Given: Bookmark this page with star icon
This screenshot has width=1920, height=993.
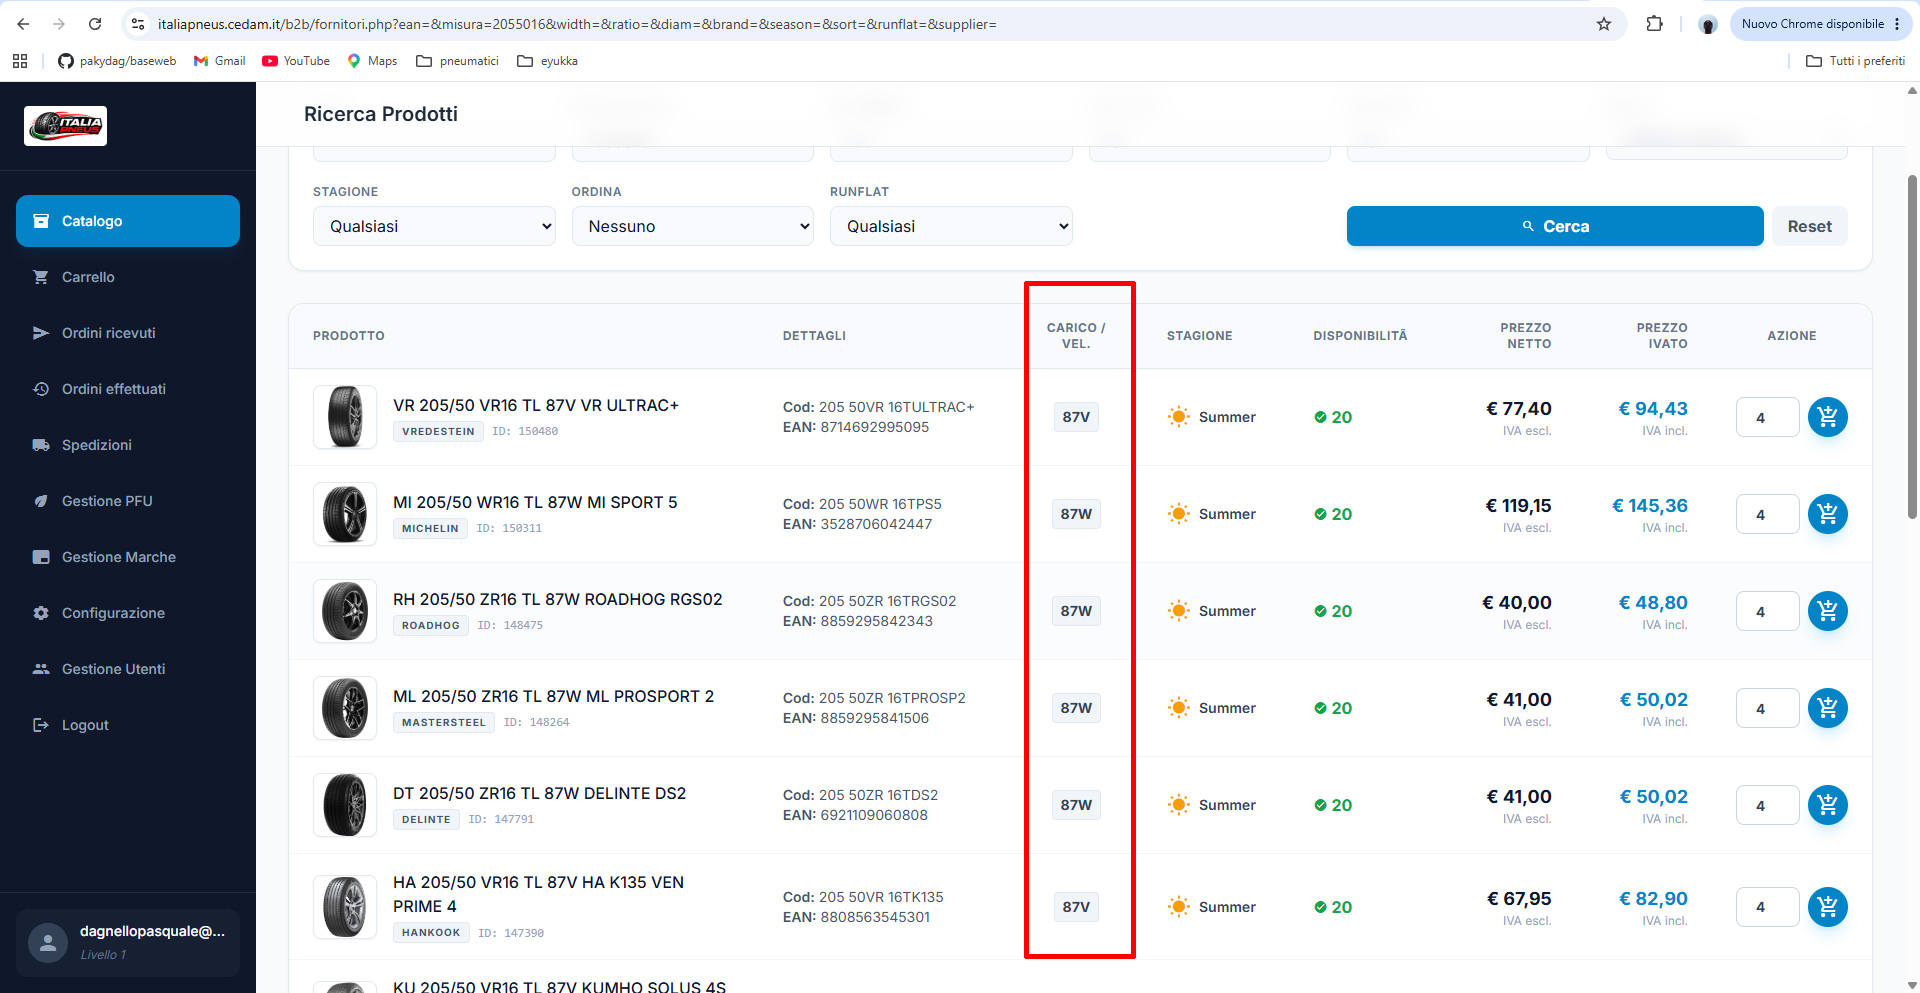Looking at the screenshot, I should (1604, 24).
